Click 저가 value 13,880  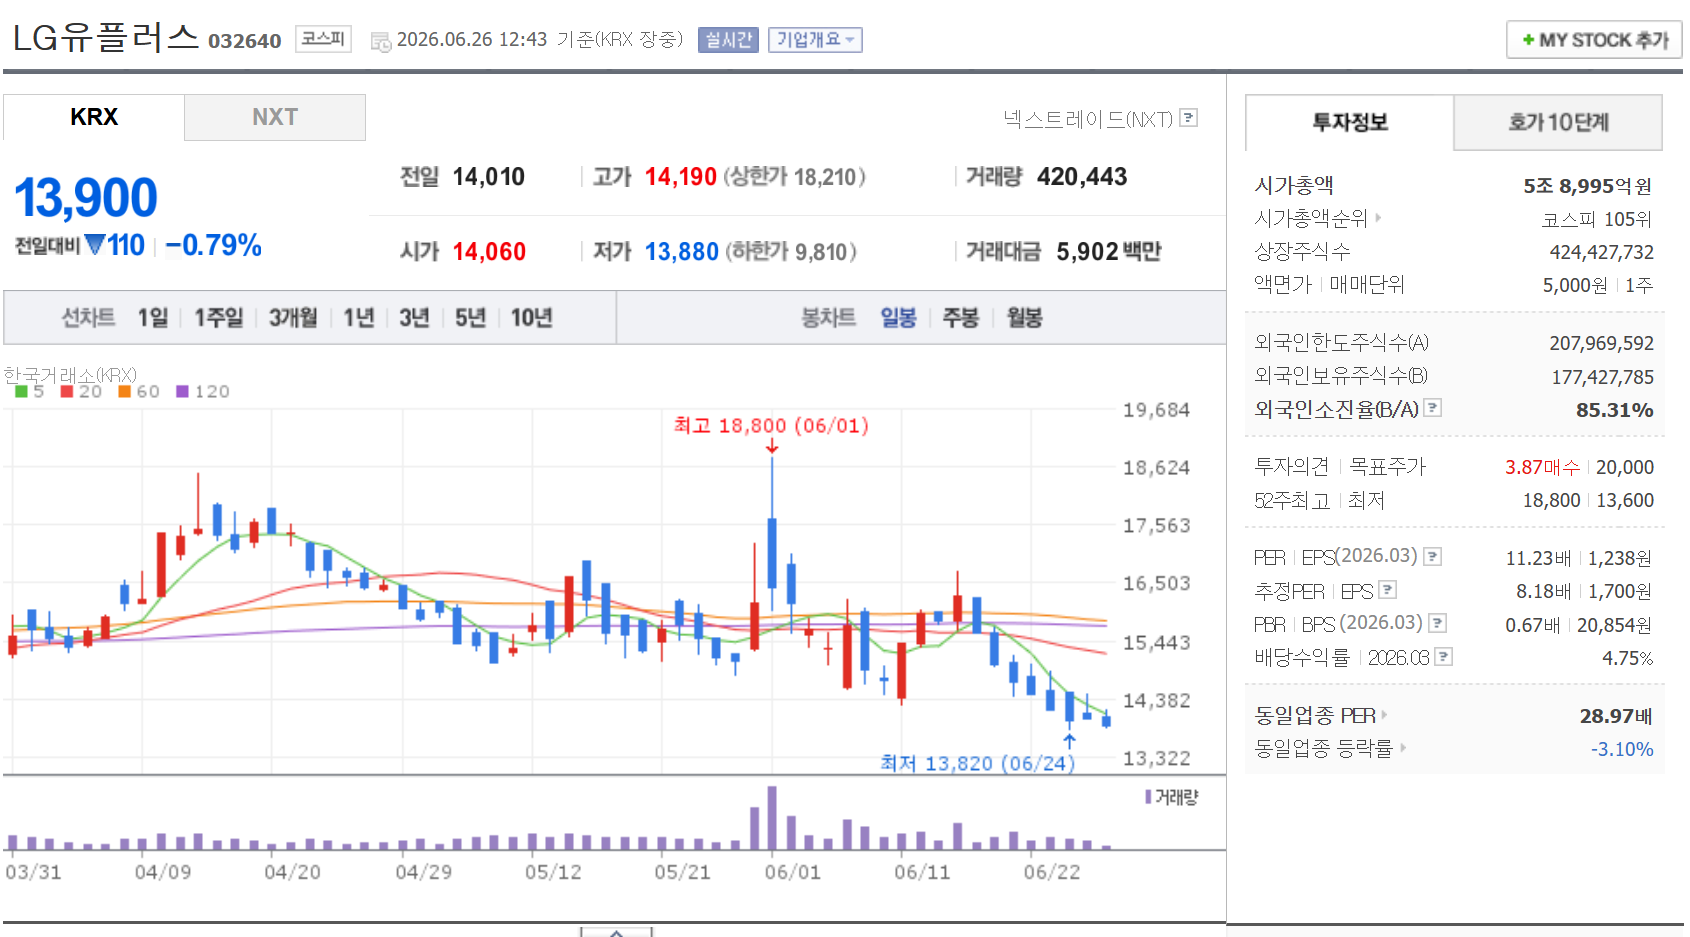point(682,252)
